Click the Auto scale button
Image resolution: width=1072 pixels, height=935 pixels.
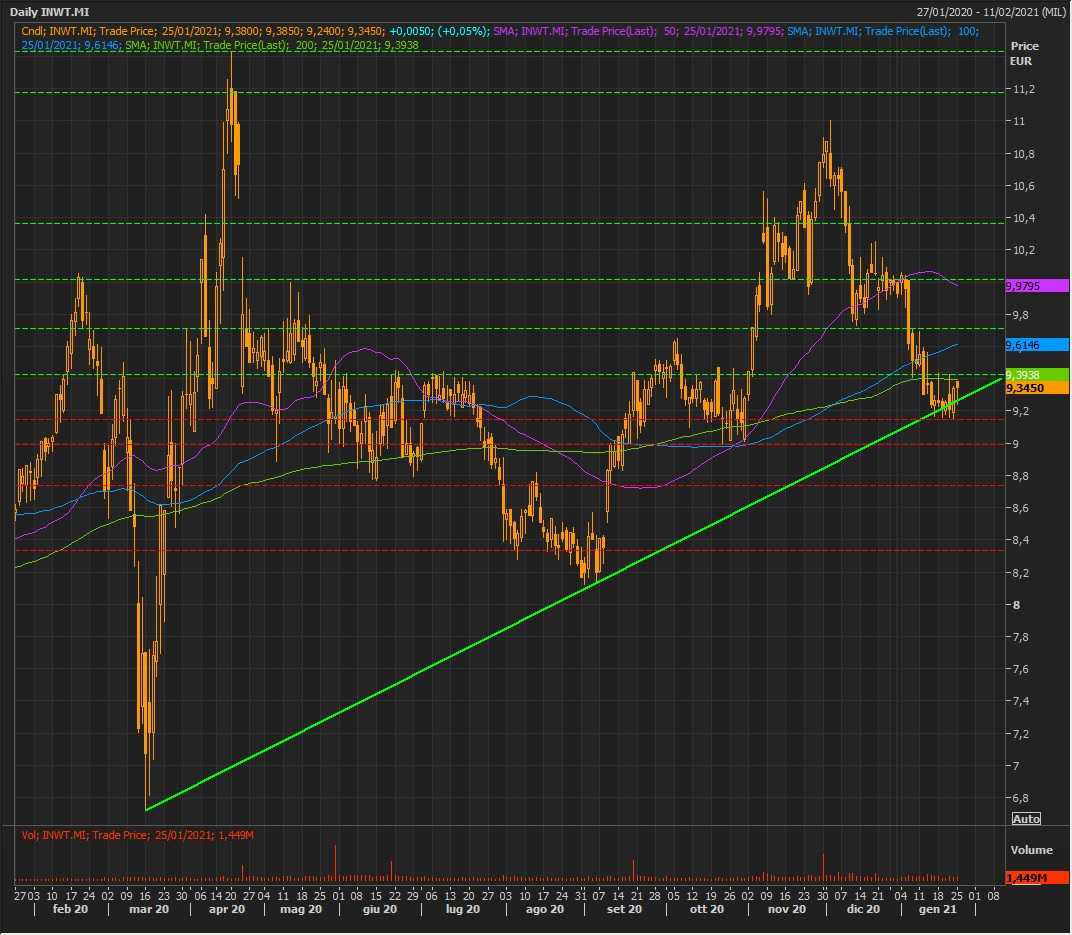1026,819
